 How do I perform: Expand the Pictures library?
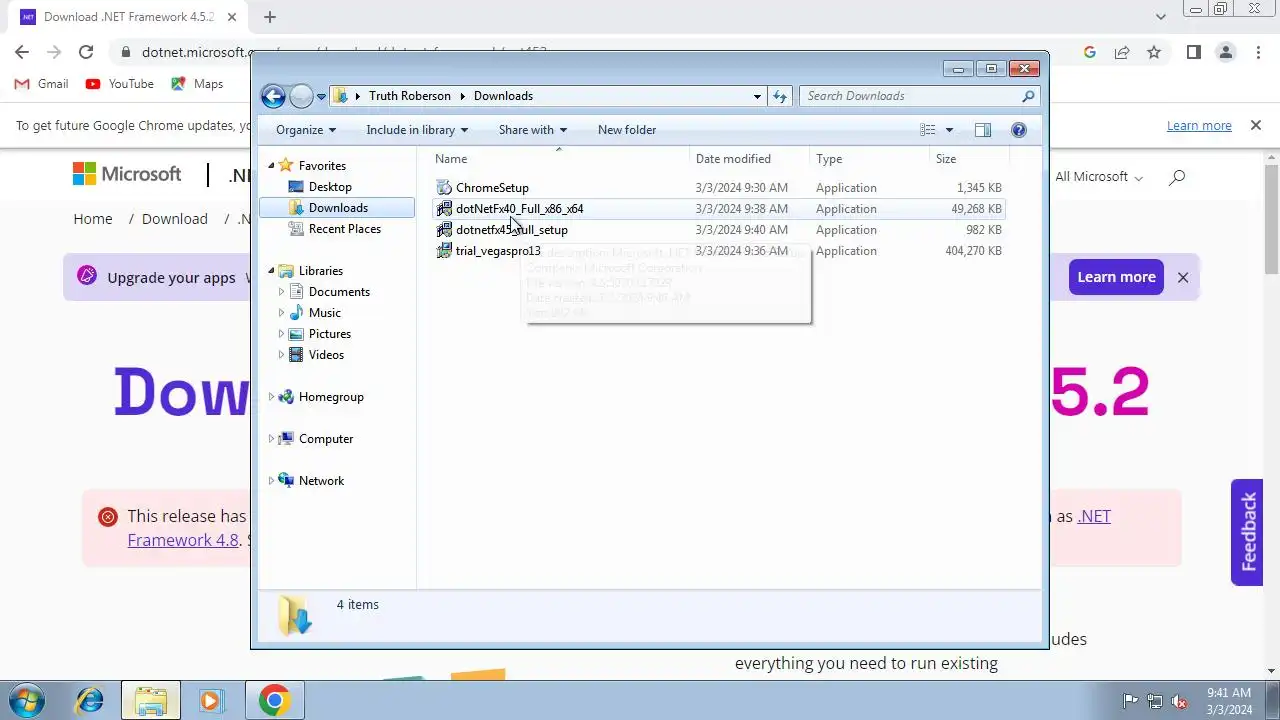coord(282,334)
